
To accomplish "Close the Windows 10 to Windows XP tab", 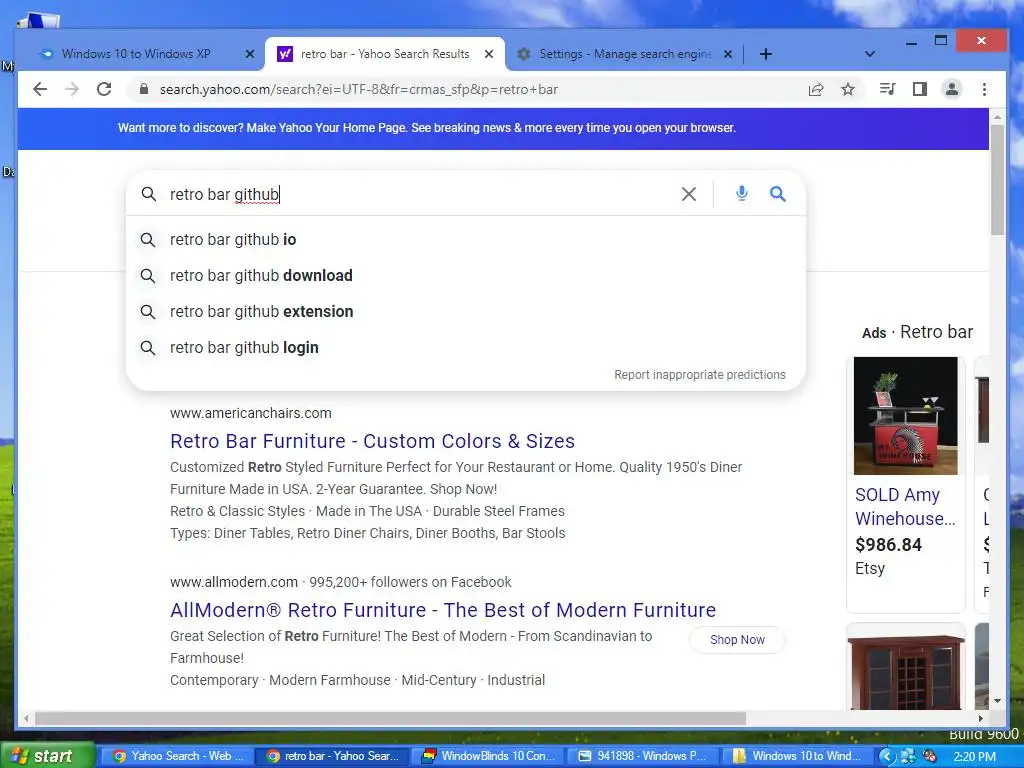I will click(x=249, y=54).
